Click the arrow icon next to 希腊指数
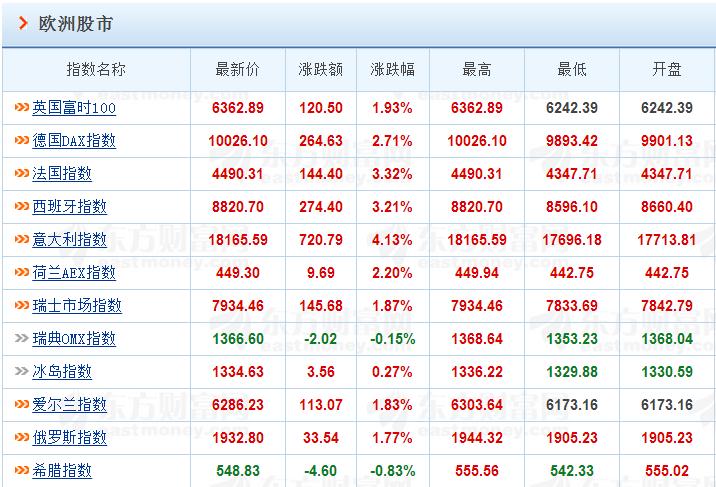The width and height of the screenshot is (716, 487). (x=21, y=471)
